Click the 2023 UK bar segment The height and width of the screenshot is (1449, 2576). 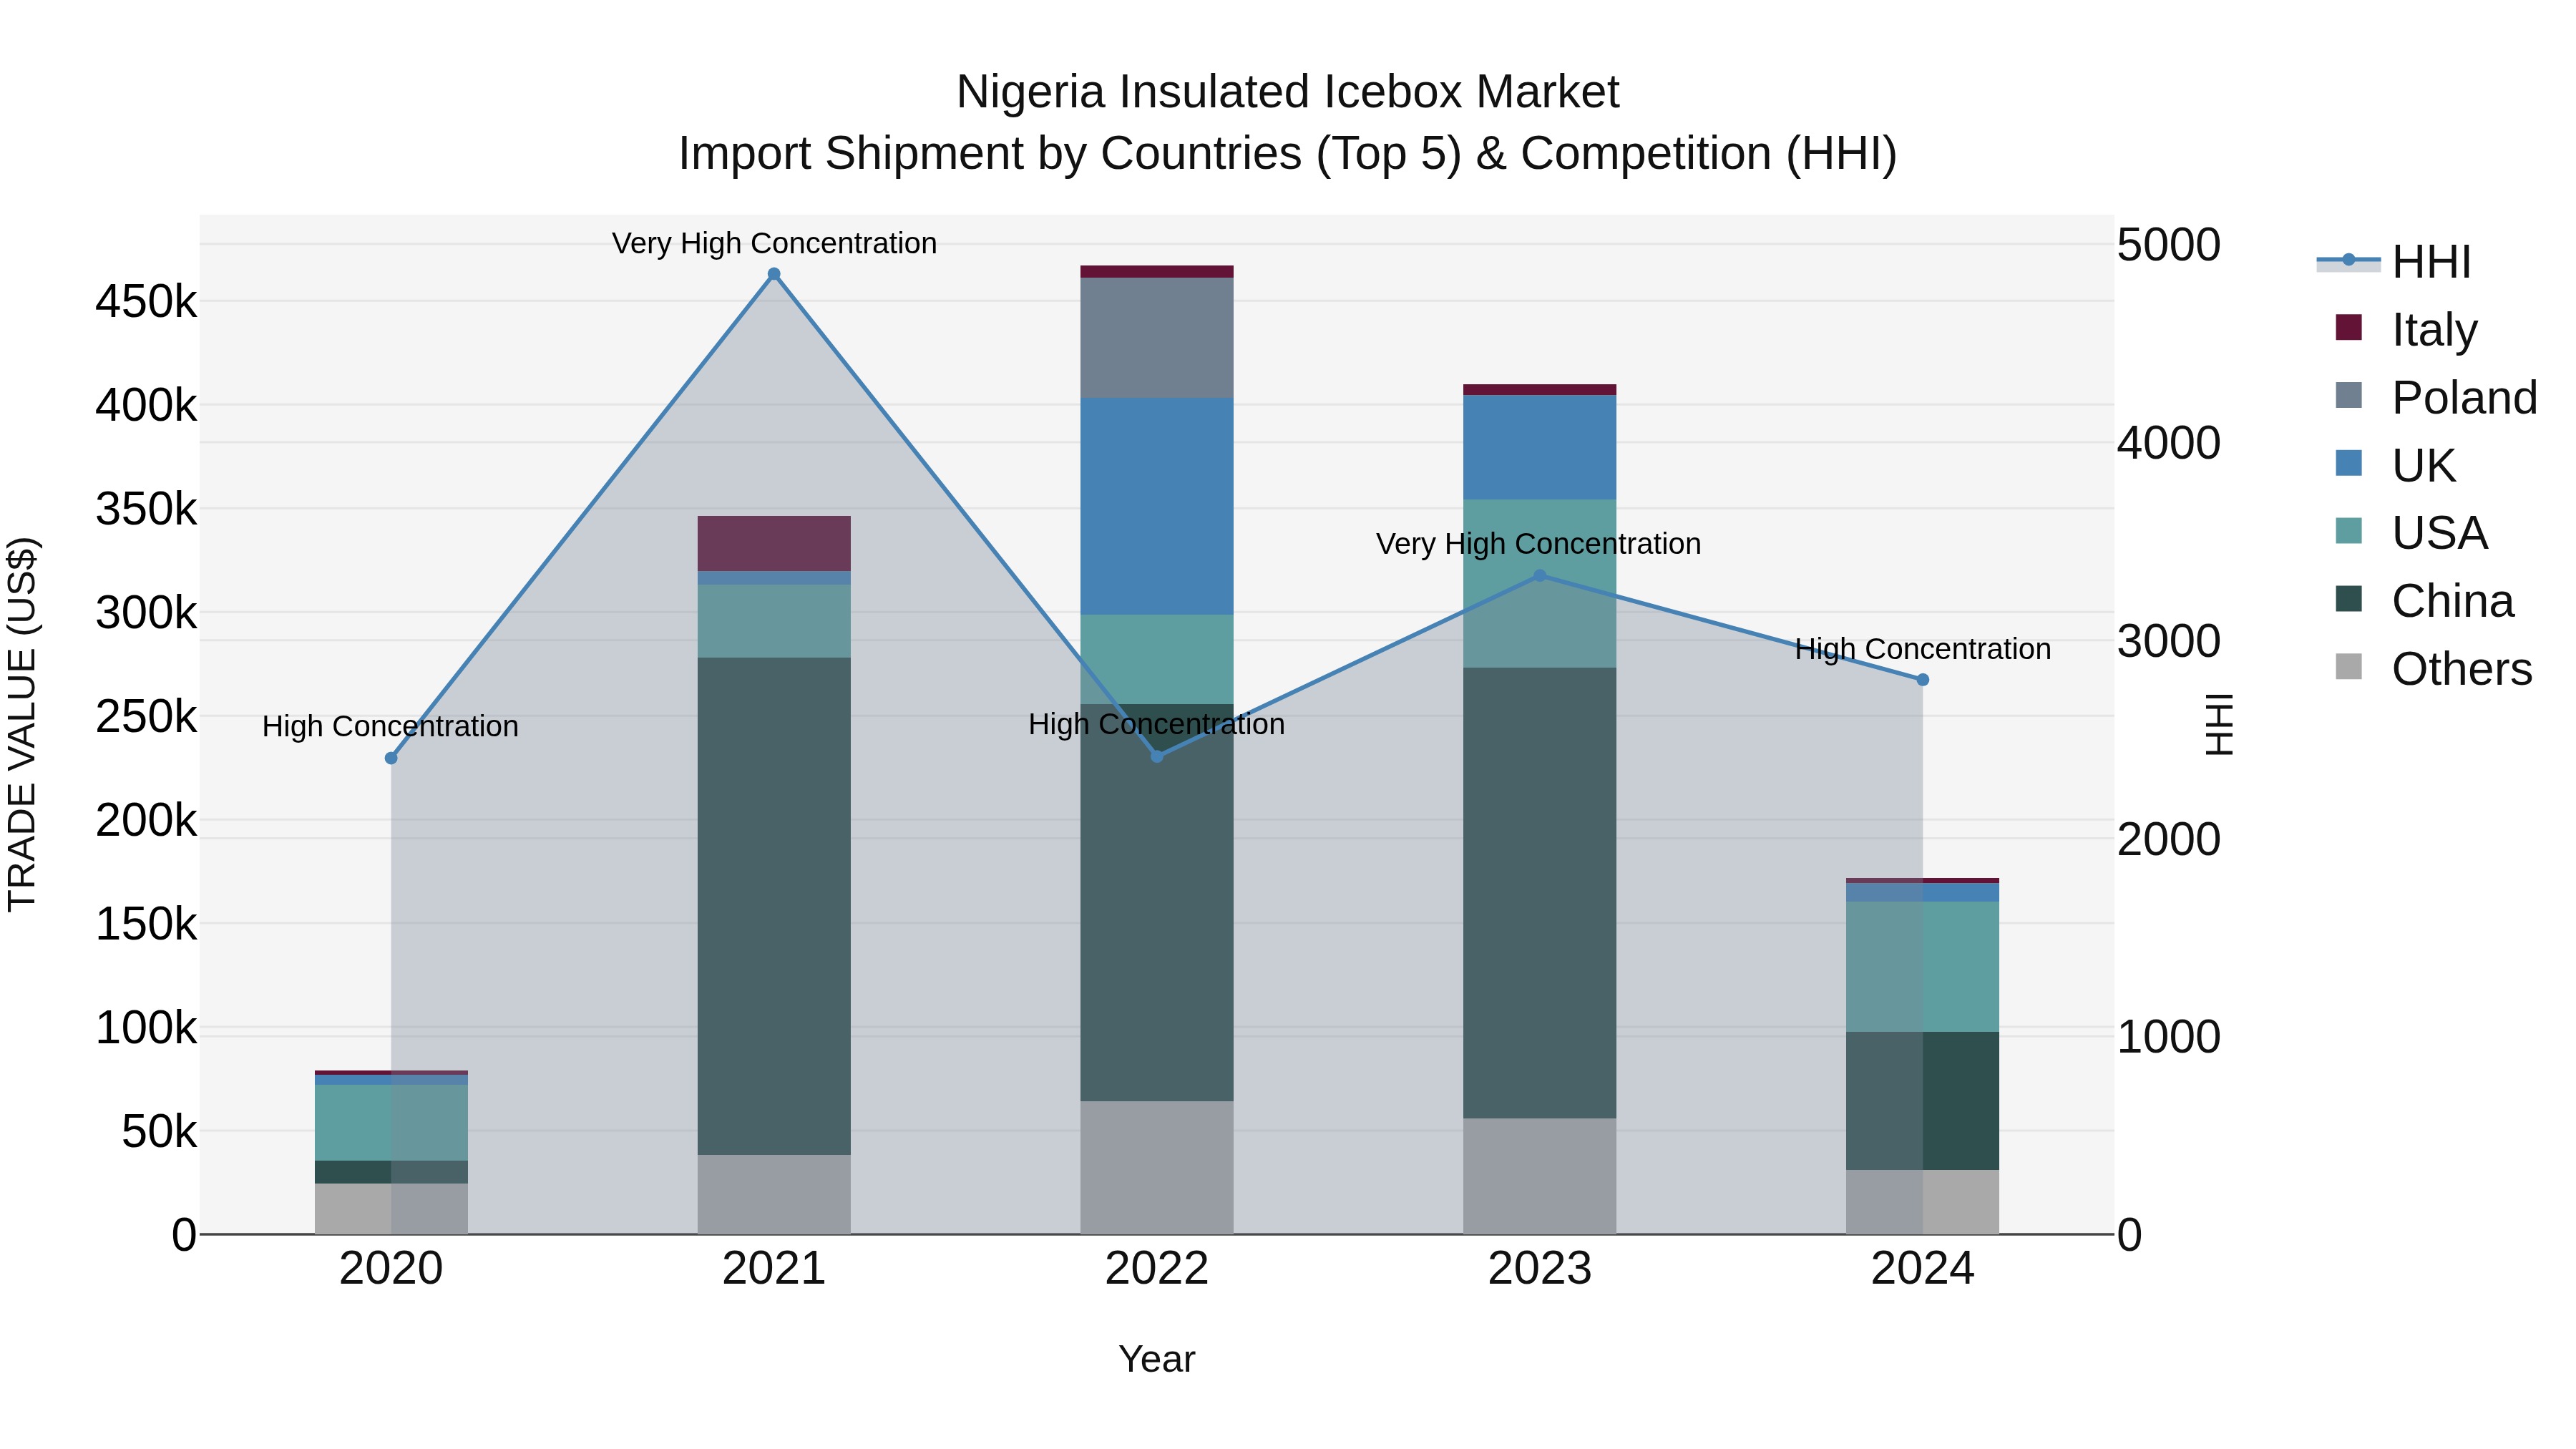1540,447
